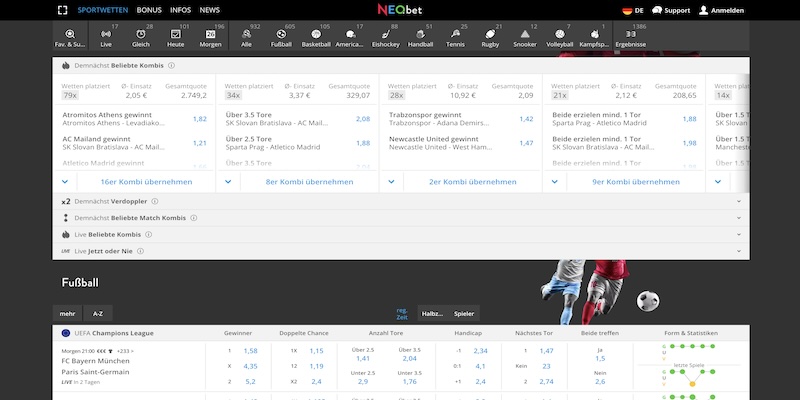
Task: Expand the 16er Kombi details chevron
Action: click(x=65, y=182)
